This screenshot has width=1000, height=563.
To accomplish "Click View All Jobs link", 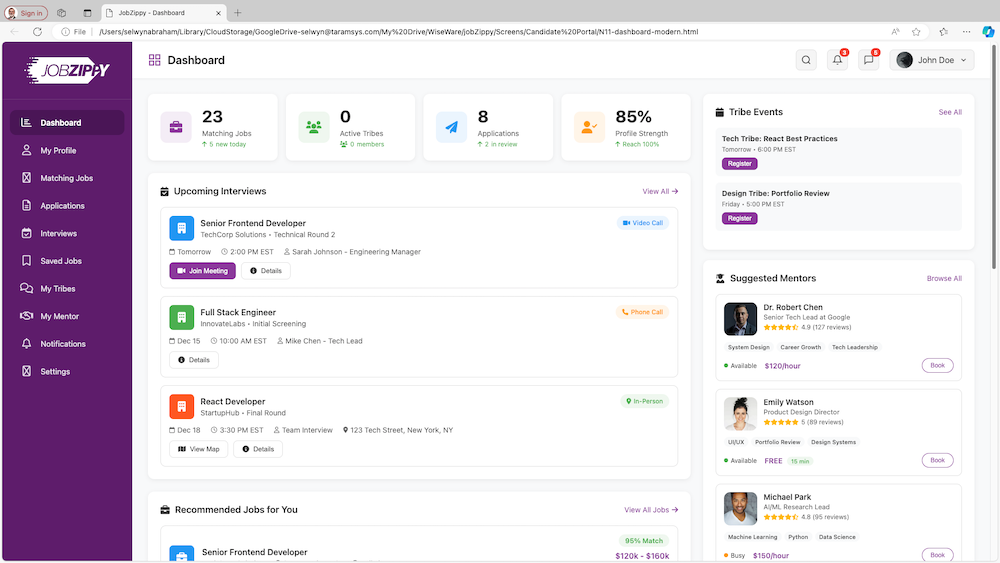I will [x=651, y=510].
